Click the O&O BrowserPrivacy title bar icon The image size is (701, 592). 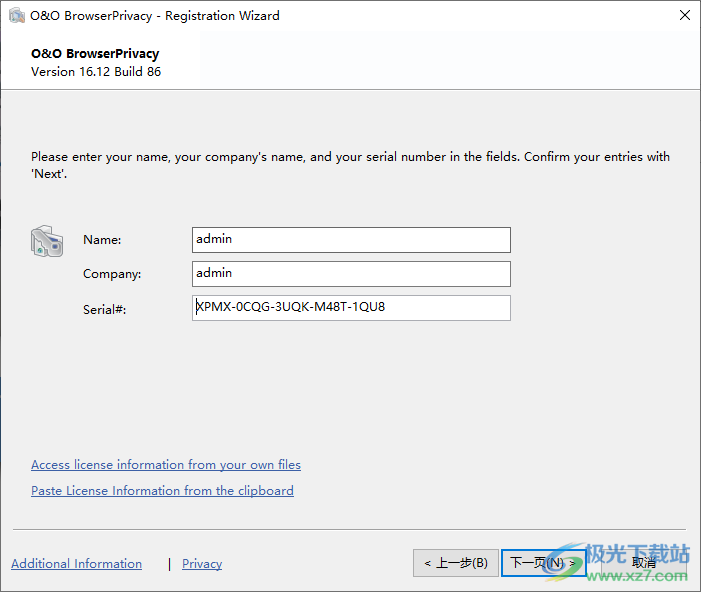coord(17,16)
